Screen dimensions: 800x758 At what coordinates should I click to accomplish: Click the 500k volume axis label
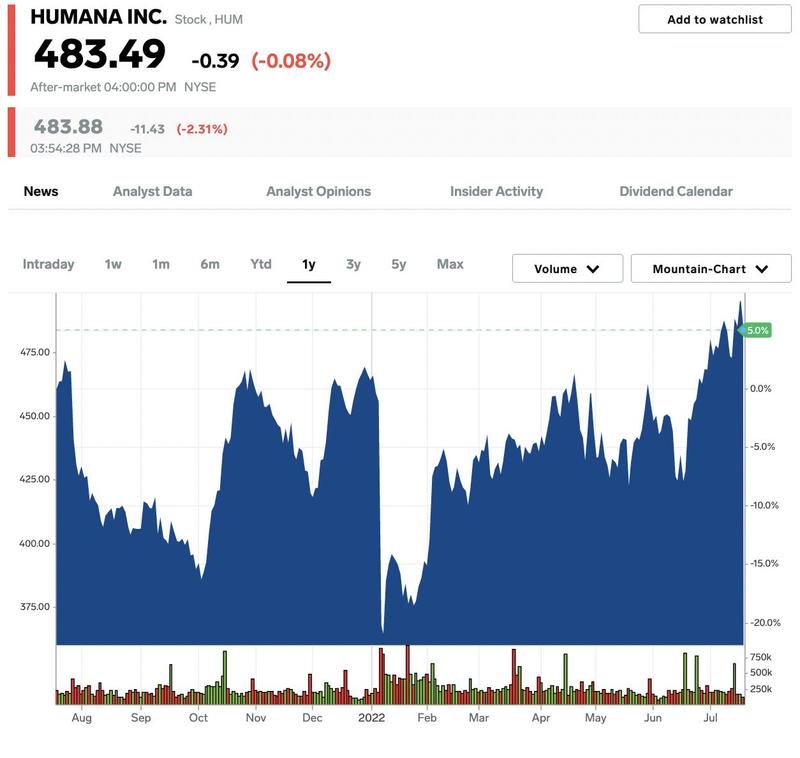click(761, 673)
